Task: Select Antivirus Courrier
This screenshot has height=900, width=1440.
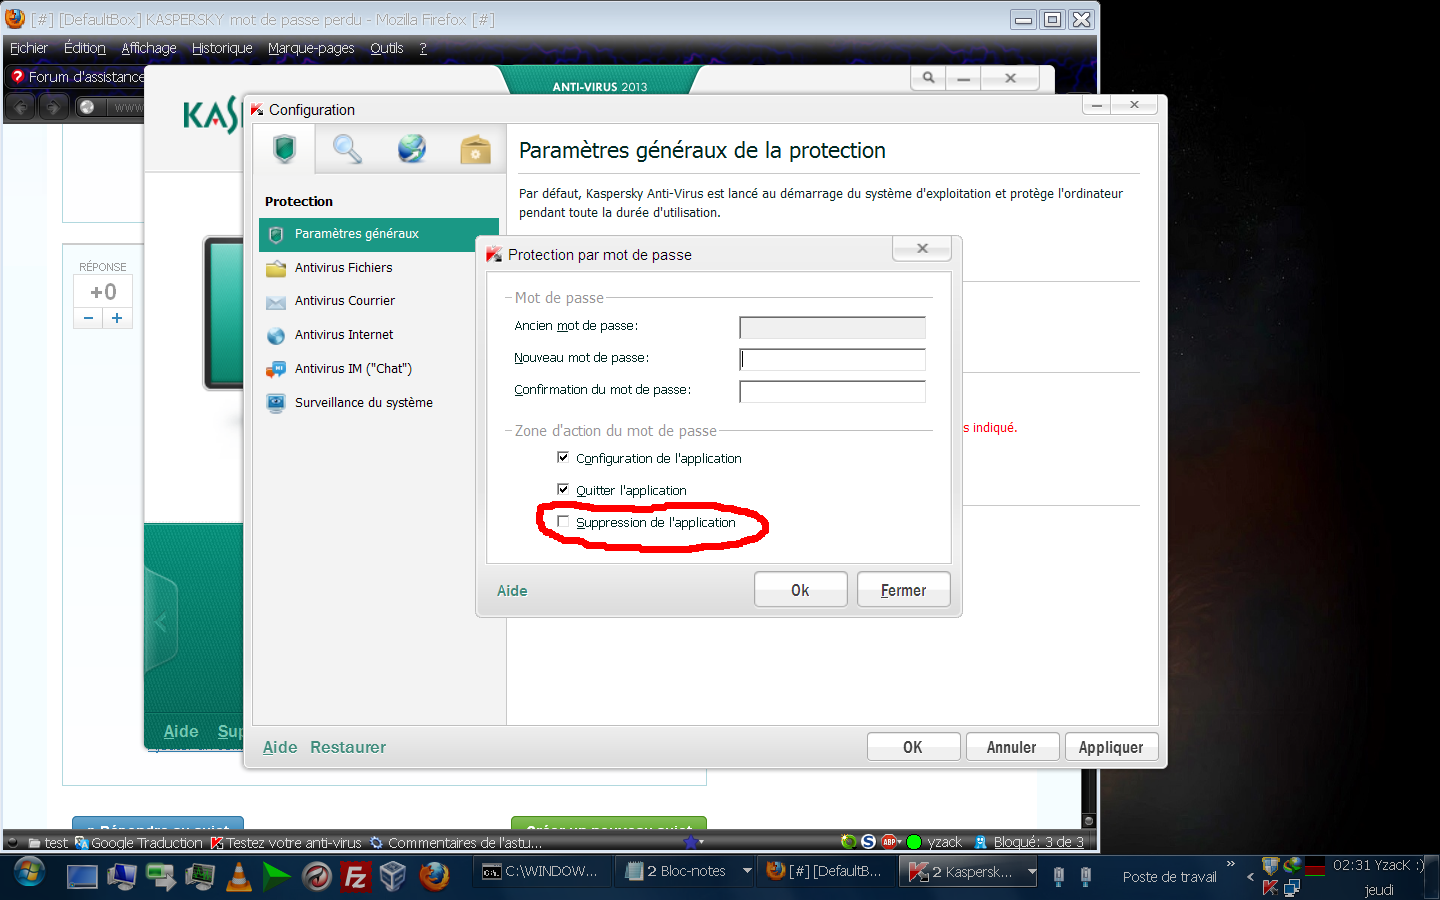Action: (345, 301)
